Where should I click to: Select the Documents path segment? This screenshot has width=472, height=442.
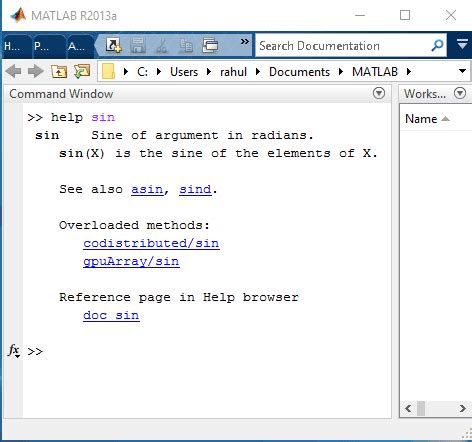pos(299,72)
